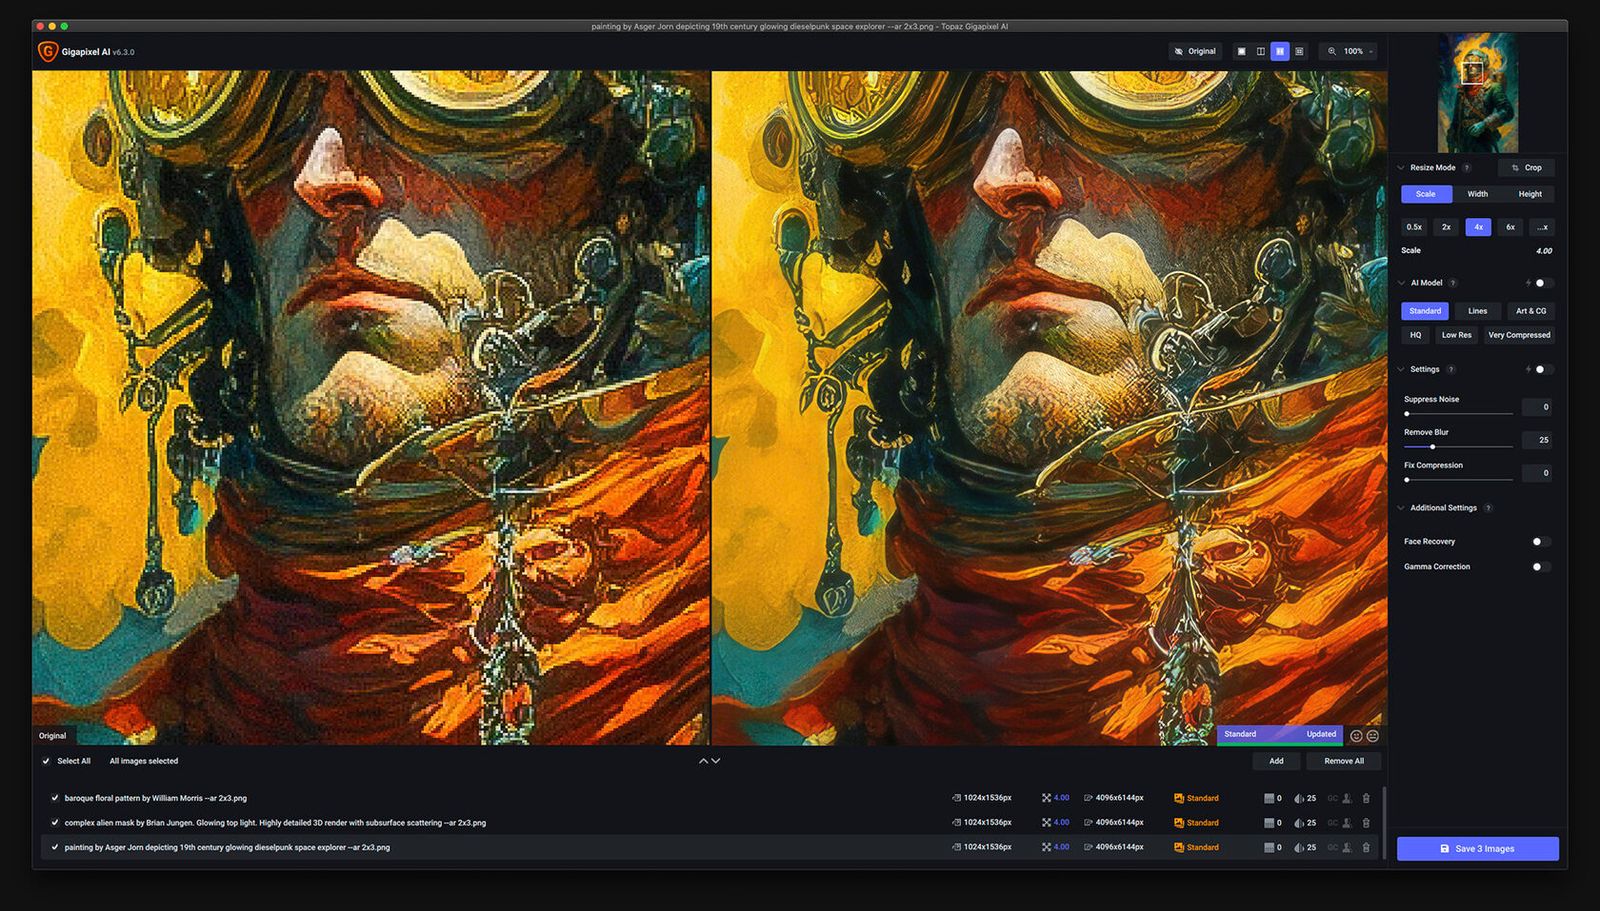1600x911 pixels.
Task: Toggle Face Recovery on
Action: (1538, 541)
